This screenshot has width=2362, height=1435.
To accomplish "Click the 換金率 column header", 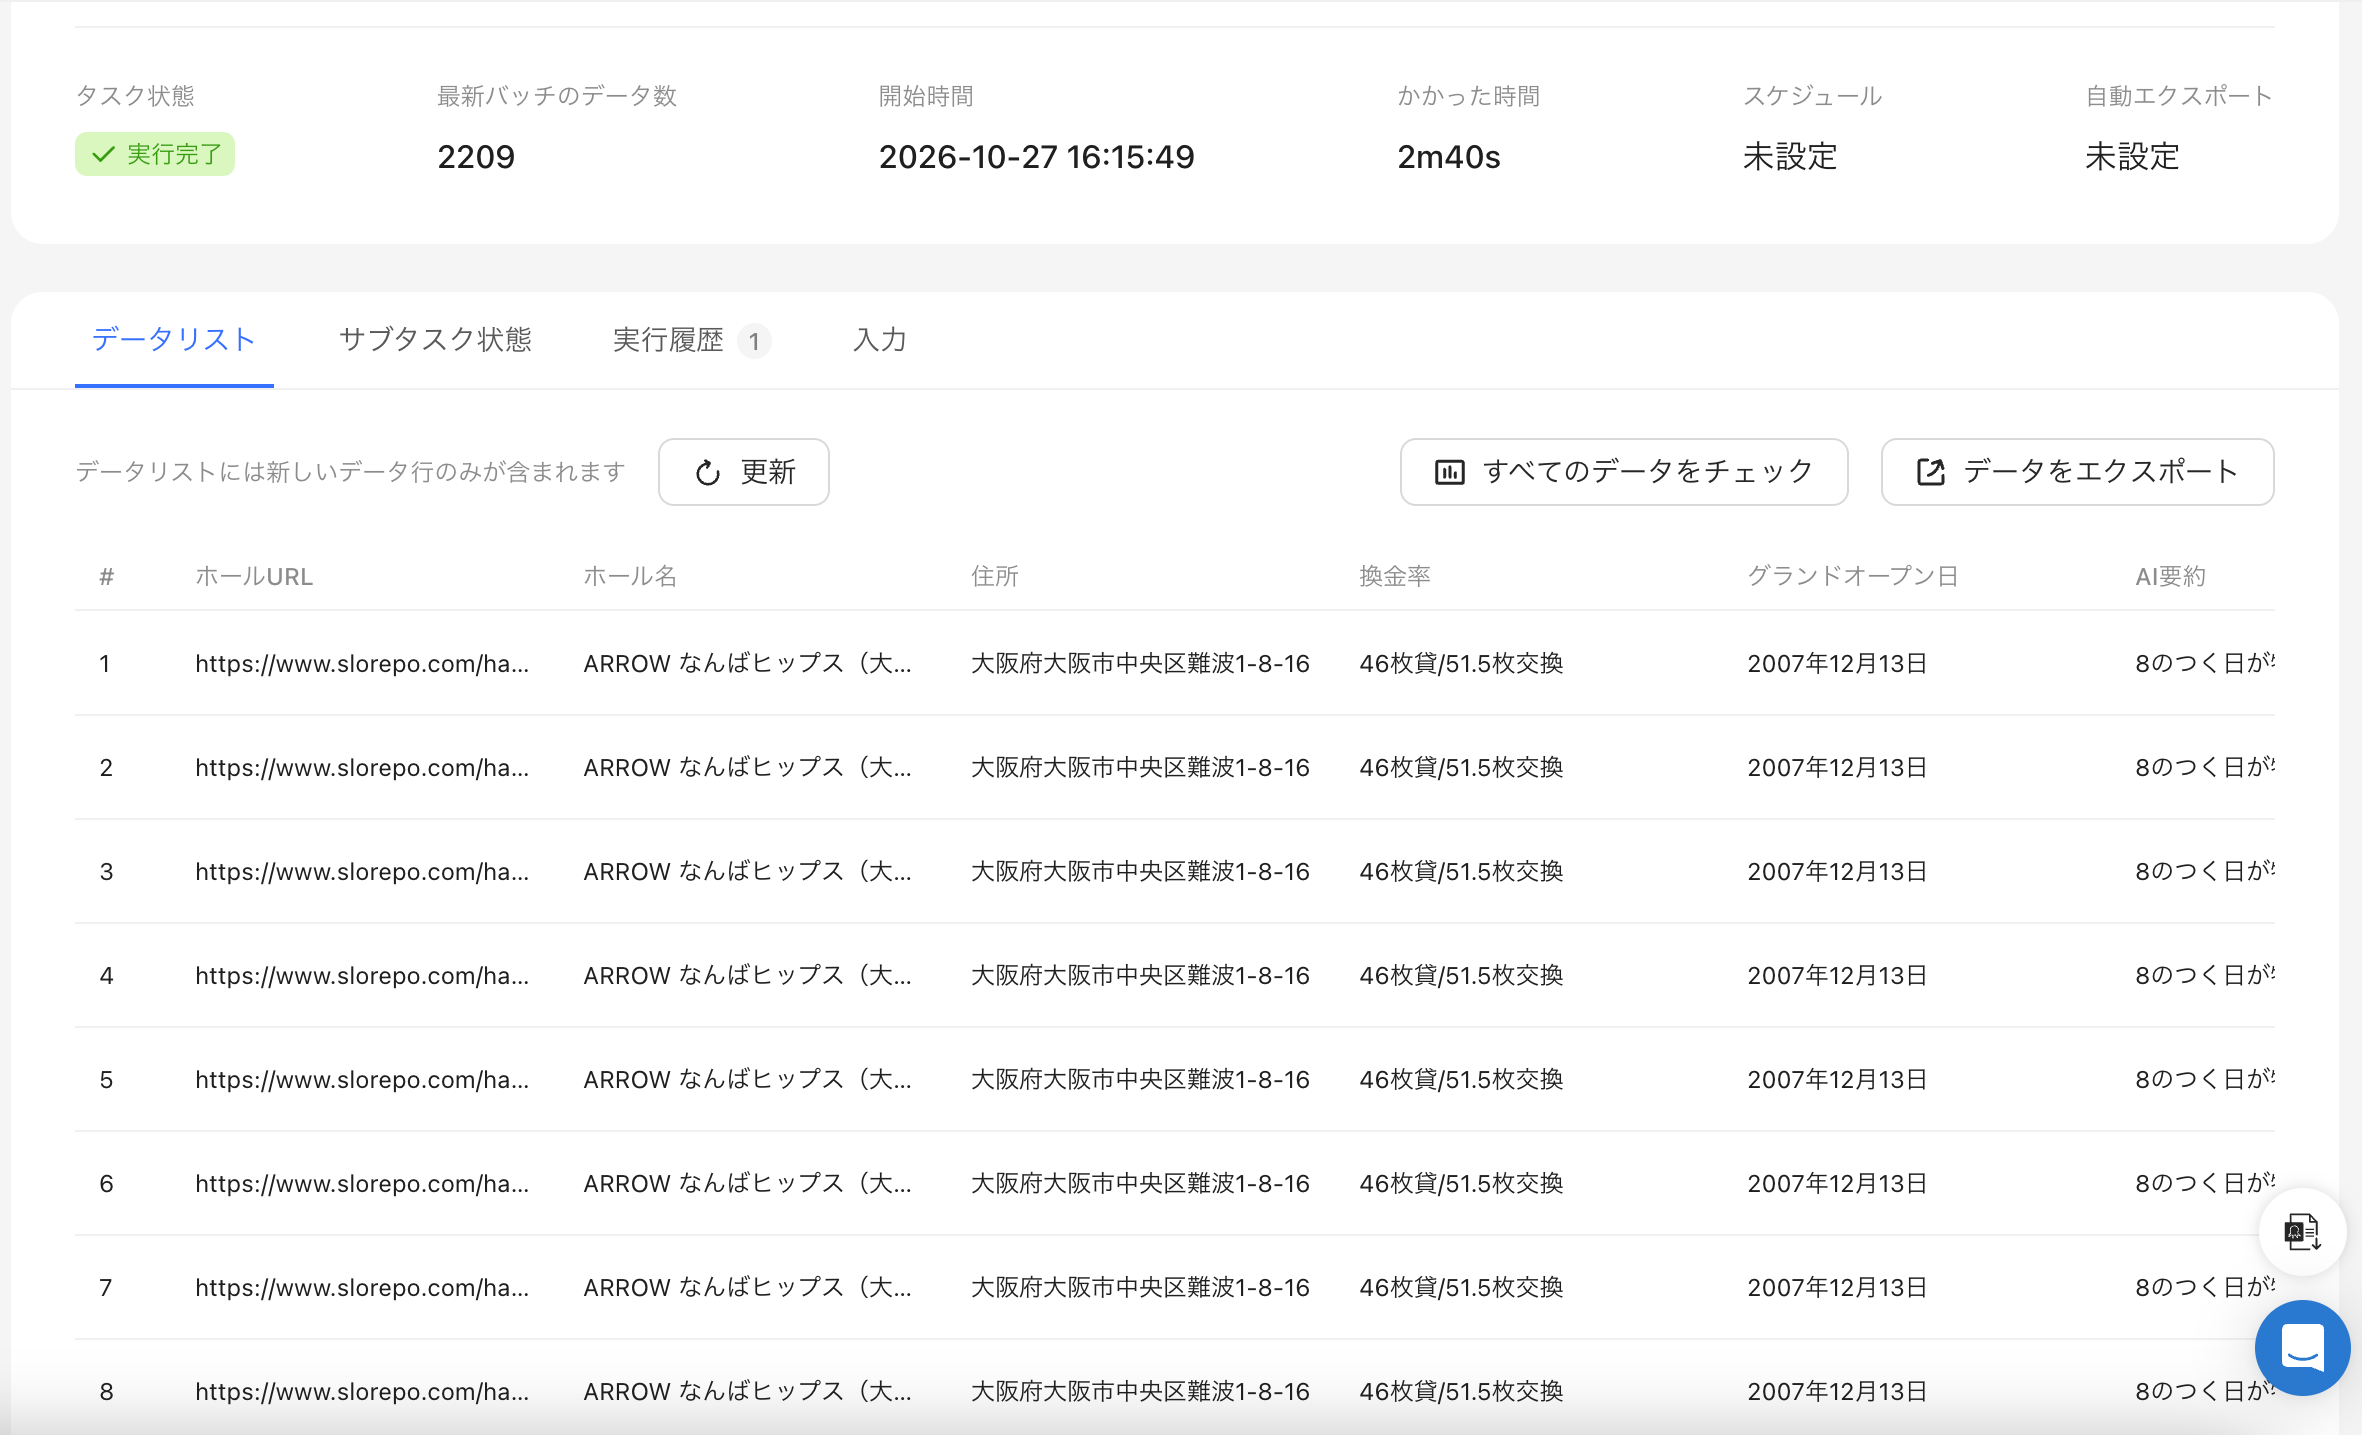I will click(1395, 576).
